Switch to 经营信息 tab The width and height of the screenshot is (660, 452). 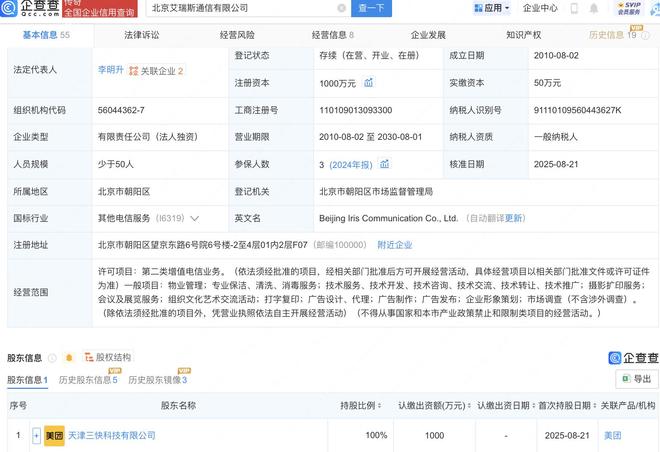coord(333,35)
